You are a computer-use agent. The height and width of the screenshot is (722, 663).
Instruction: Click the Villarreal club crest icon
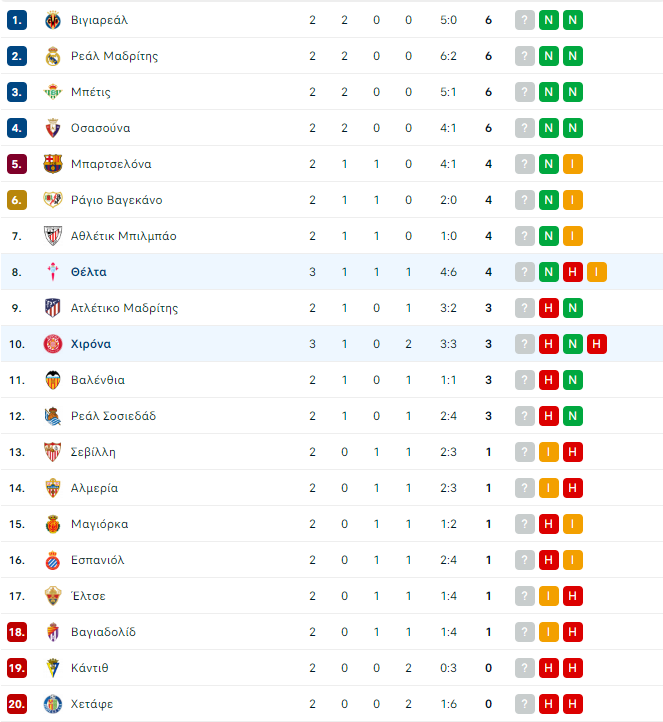53,20
